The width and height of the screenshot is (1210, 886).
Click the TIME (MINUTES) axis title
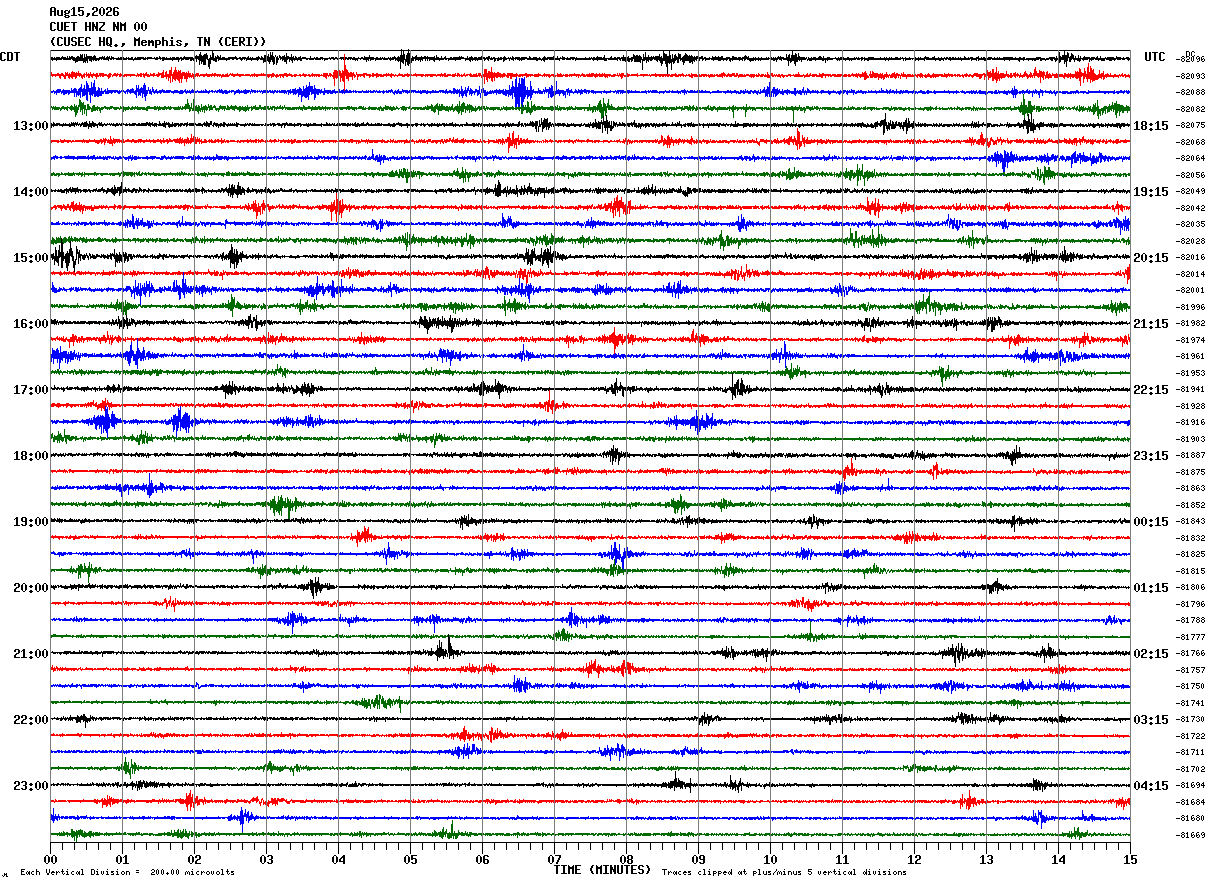[602, 870]
